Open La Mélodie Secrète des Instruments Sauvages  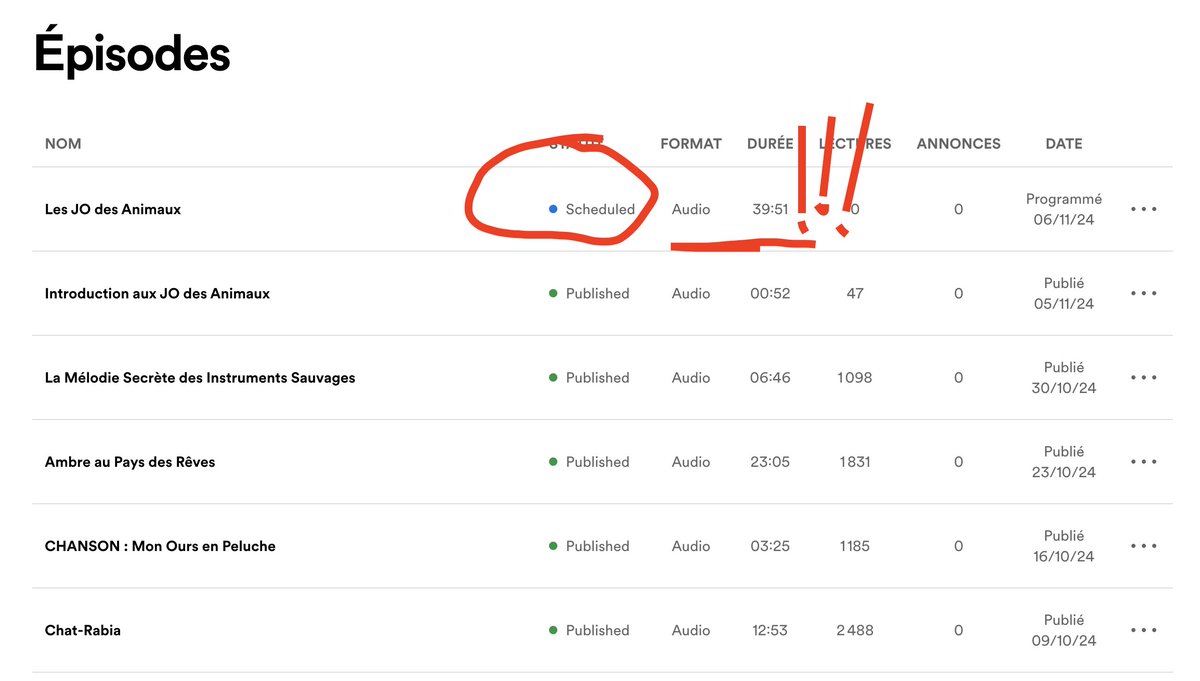point(200,378)
